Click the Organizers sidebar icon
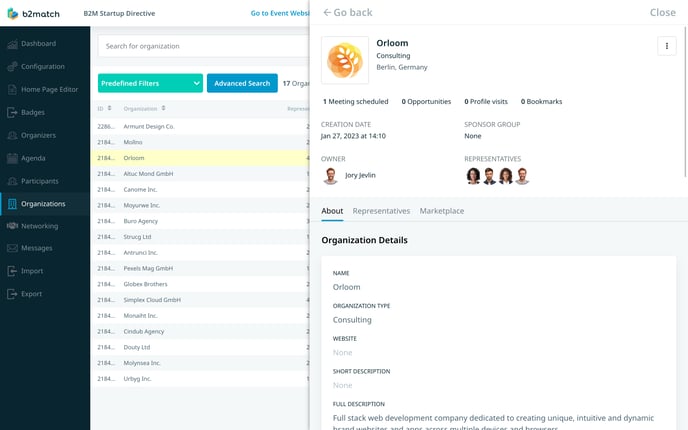 click(x=12, y=135)
